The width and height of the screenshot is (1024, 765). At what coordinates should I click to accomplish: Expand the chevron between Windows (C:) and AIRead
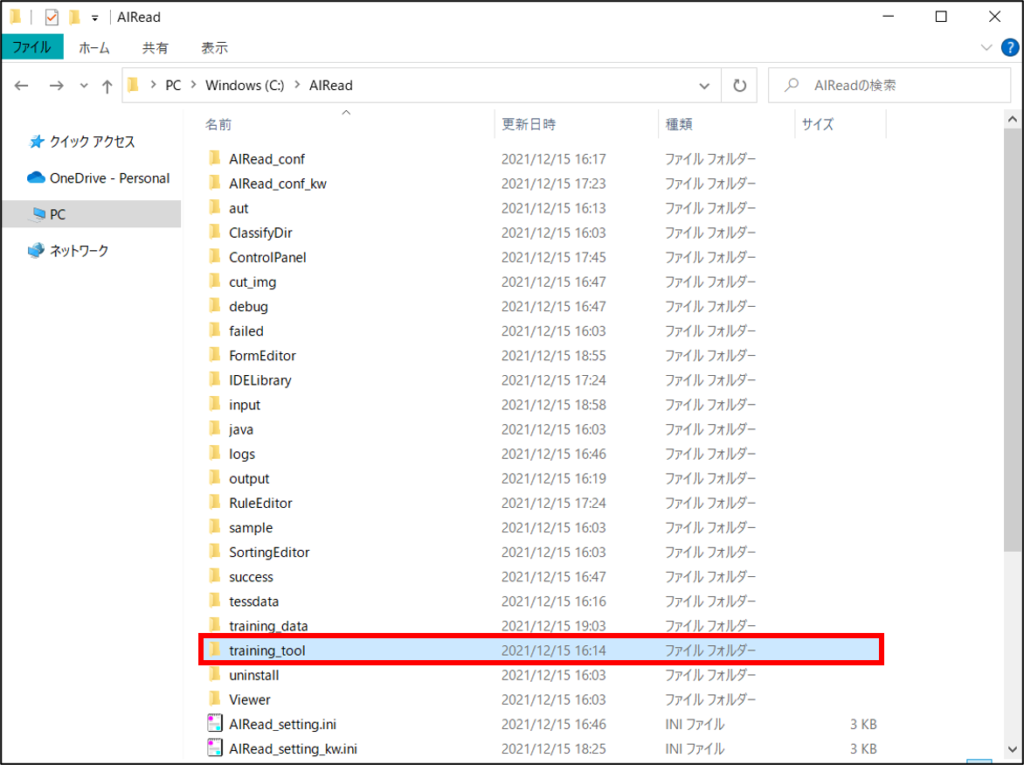[297, 86]
